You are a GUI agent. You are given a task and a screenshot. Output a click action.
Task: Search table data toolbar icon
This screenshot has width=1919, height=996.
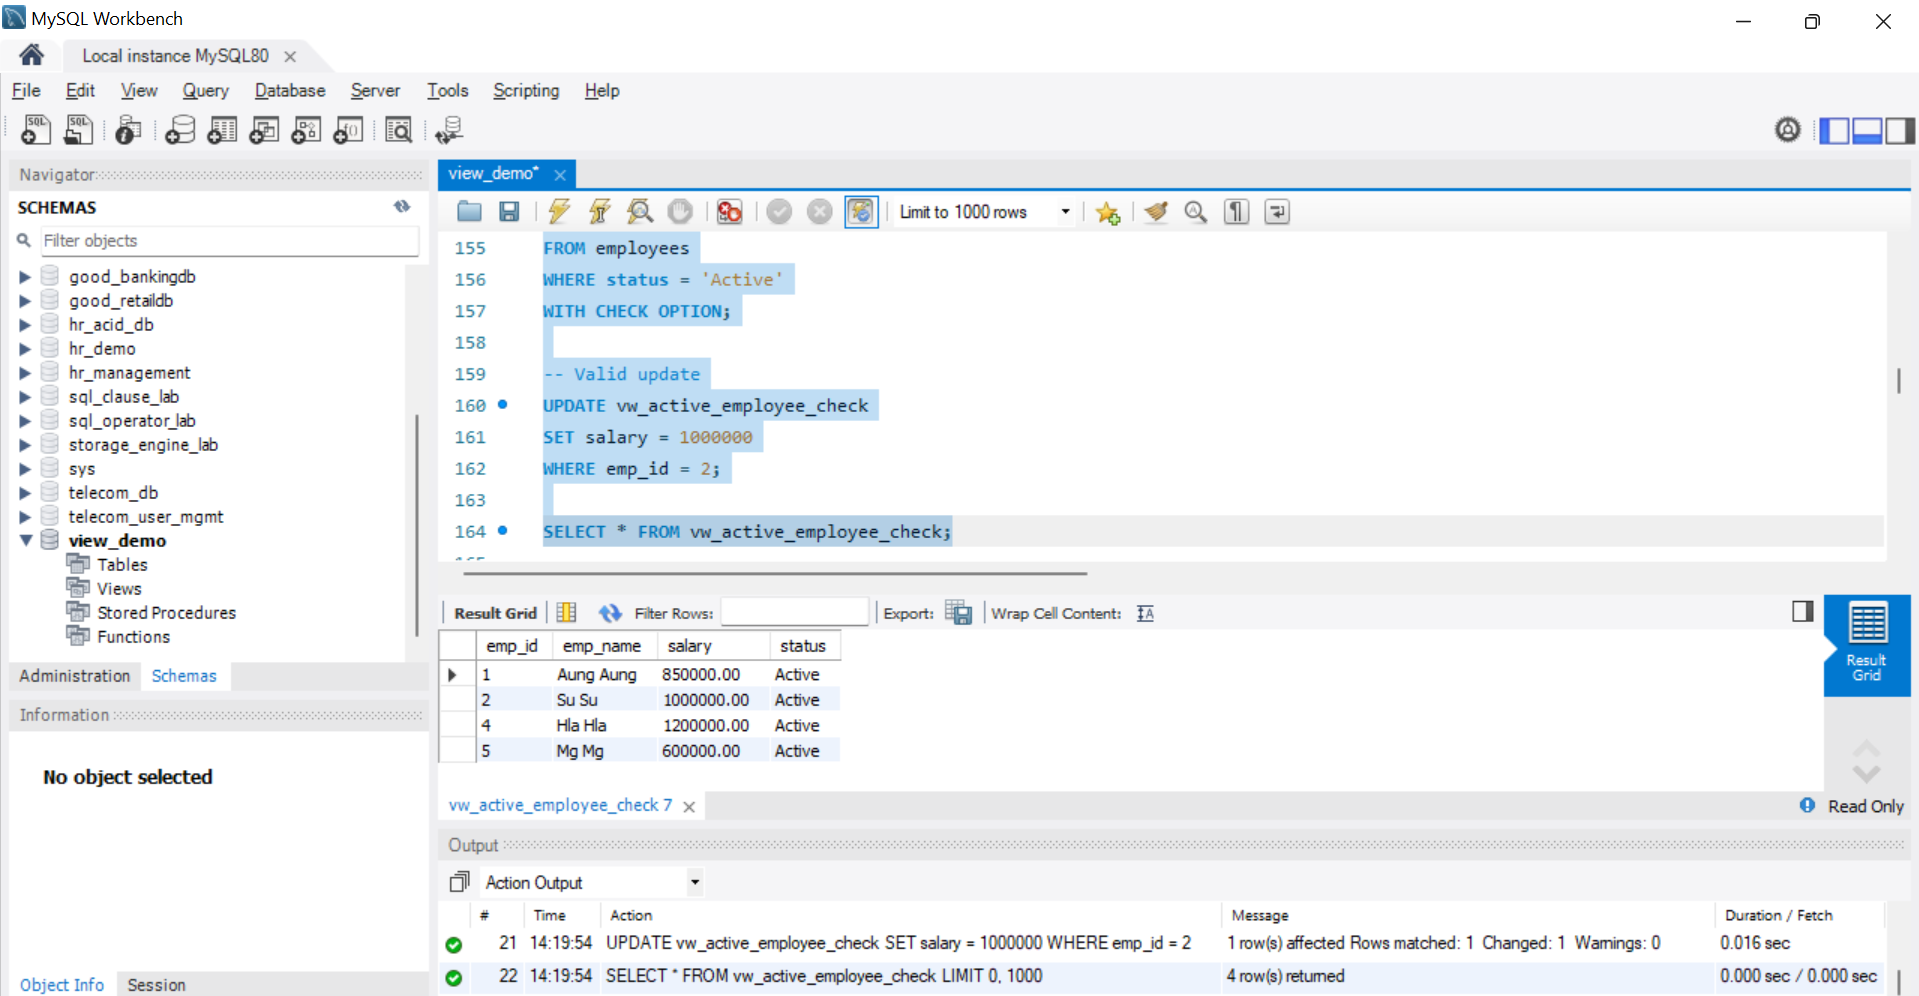click(x=398, y=130)
